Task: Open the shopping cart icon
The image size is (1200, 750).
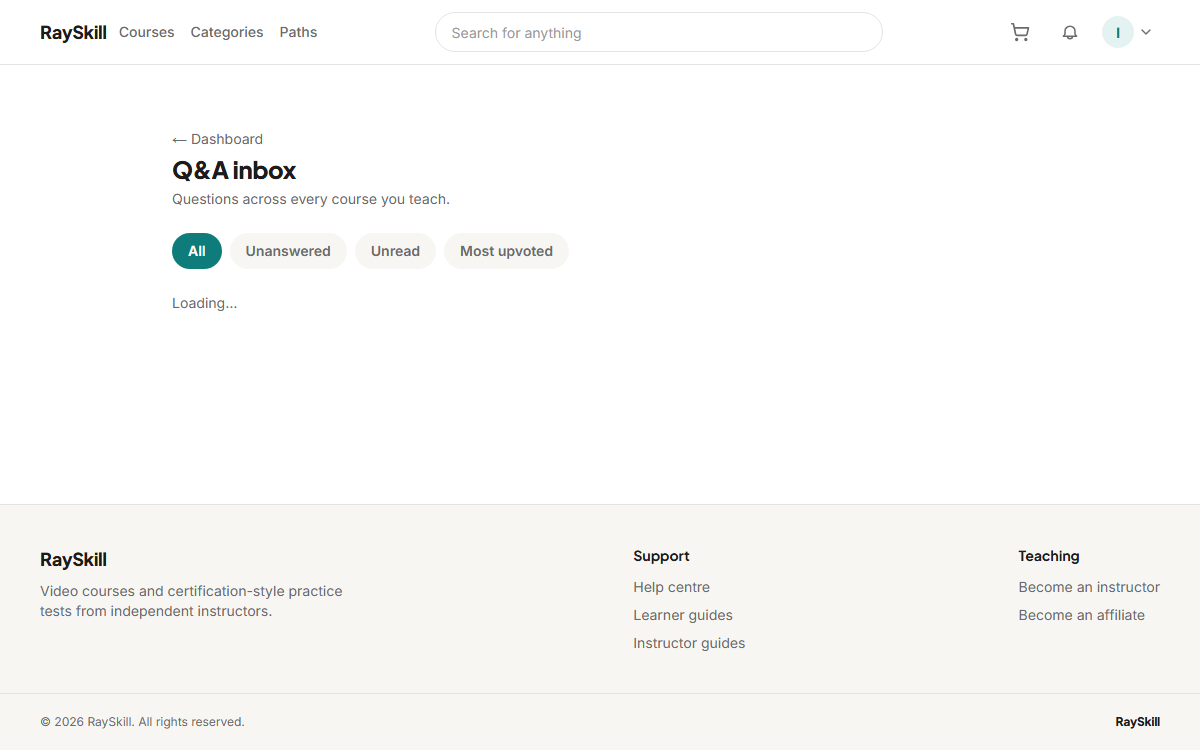Action: 1020,32
